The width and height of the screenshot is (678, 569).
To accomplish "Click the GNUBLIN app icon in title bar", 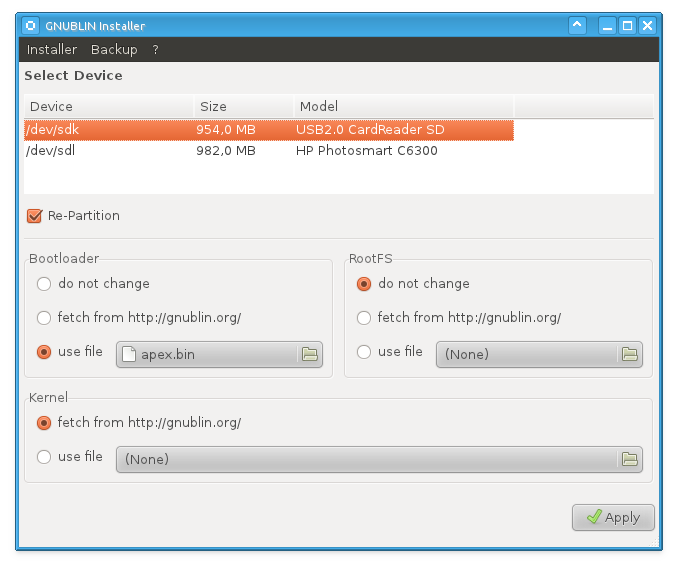I will coord(30,26).
